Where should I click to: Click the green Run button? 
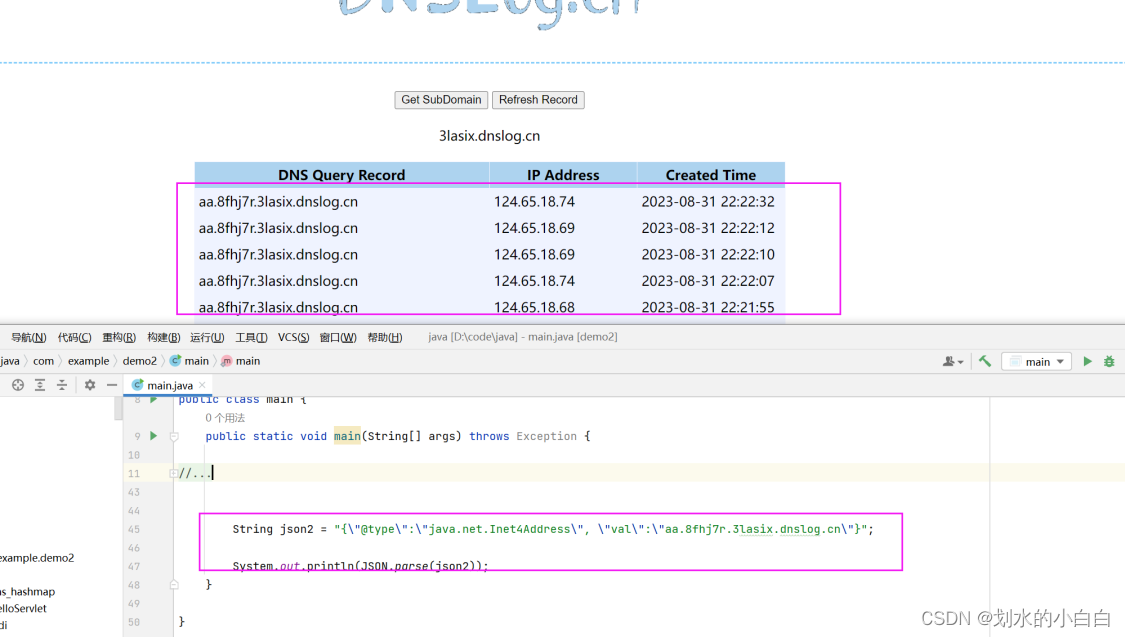click(1088, 362)
